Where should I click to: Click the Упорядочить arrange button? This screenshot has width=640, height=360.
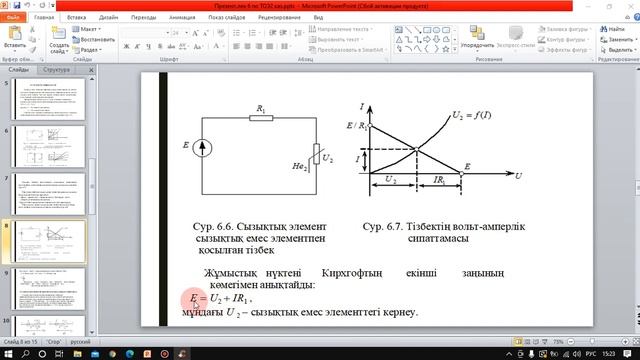tap(477, 37)
